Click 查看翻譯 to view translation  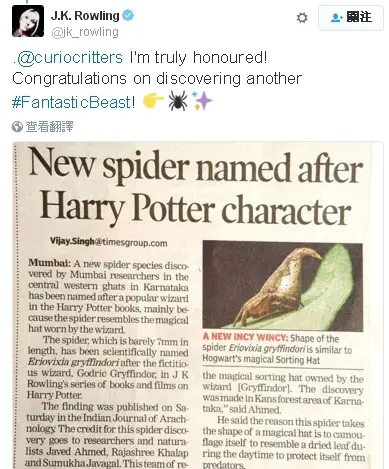[x=49, y=127]
